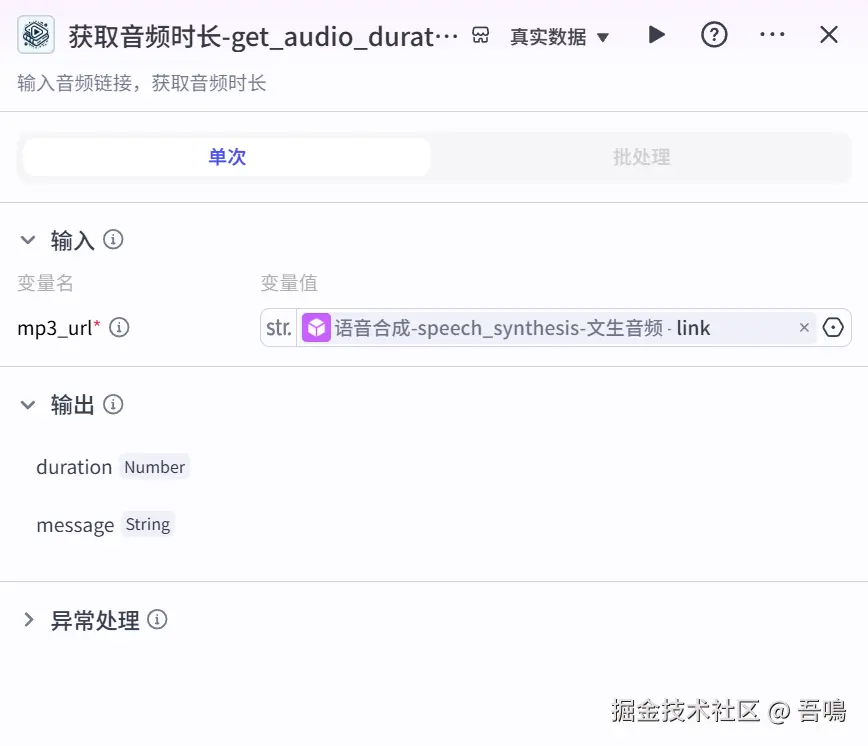Switch to the 单次 tab
The image size is (868, 746).
click(x=227, y=157)
